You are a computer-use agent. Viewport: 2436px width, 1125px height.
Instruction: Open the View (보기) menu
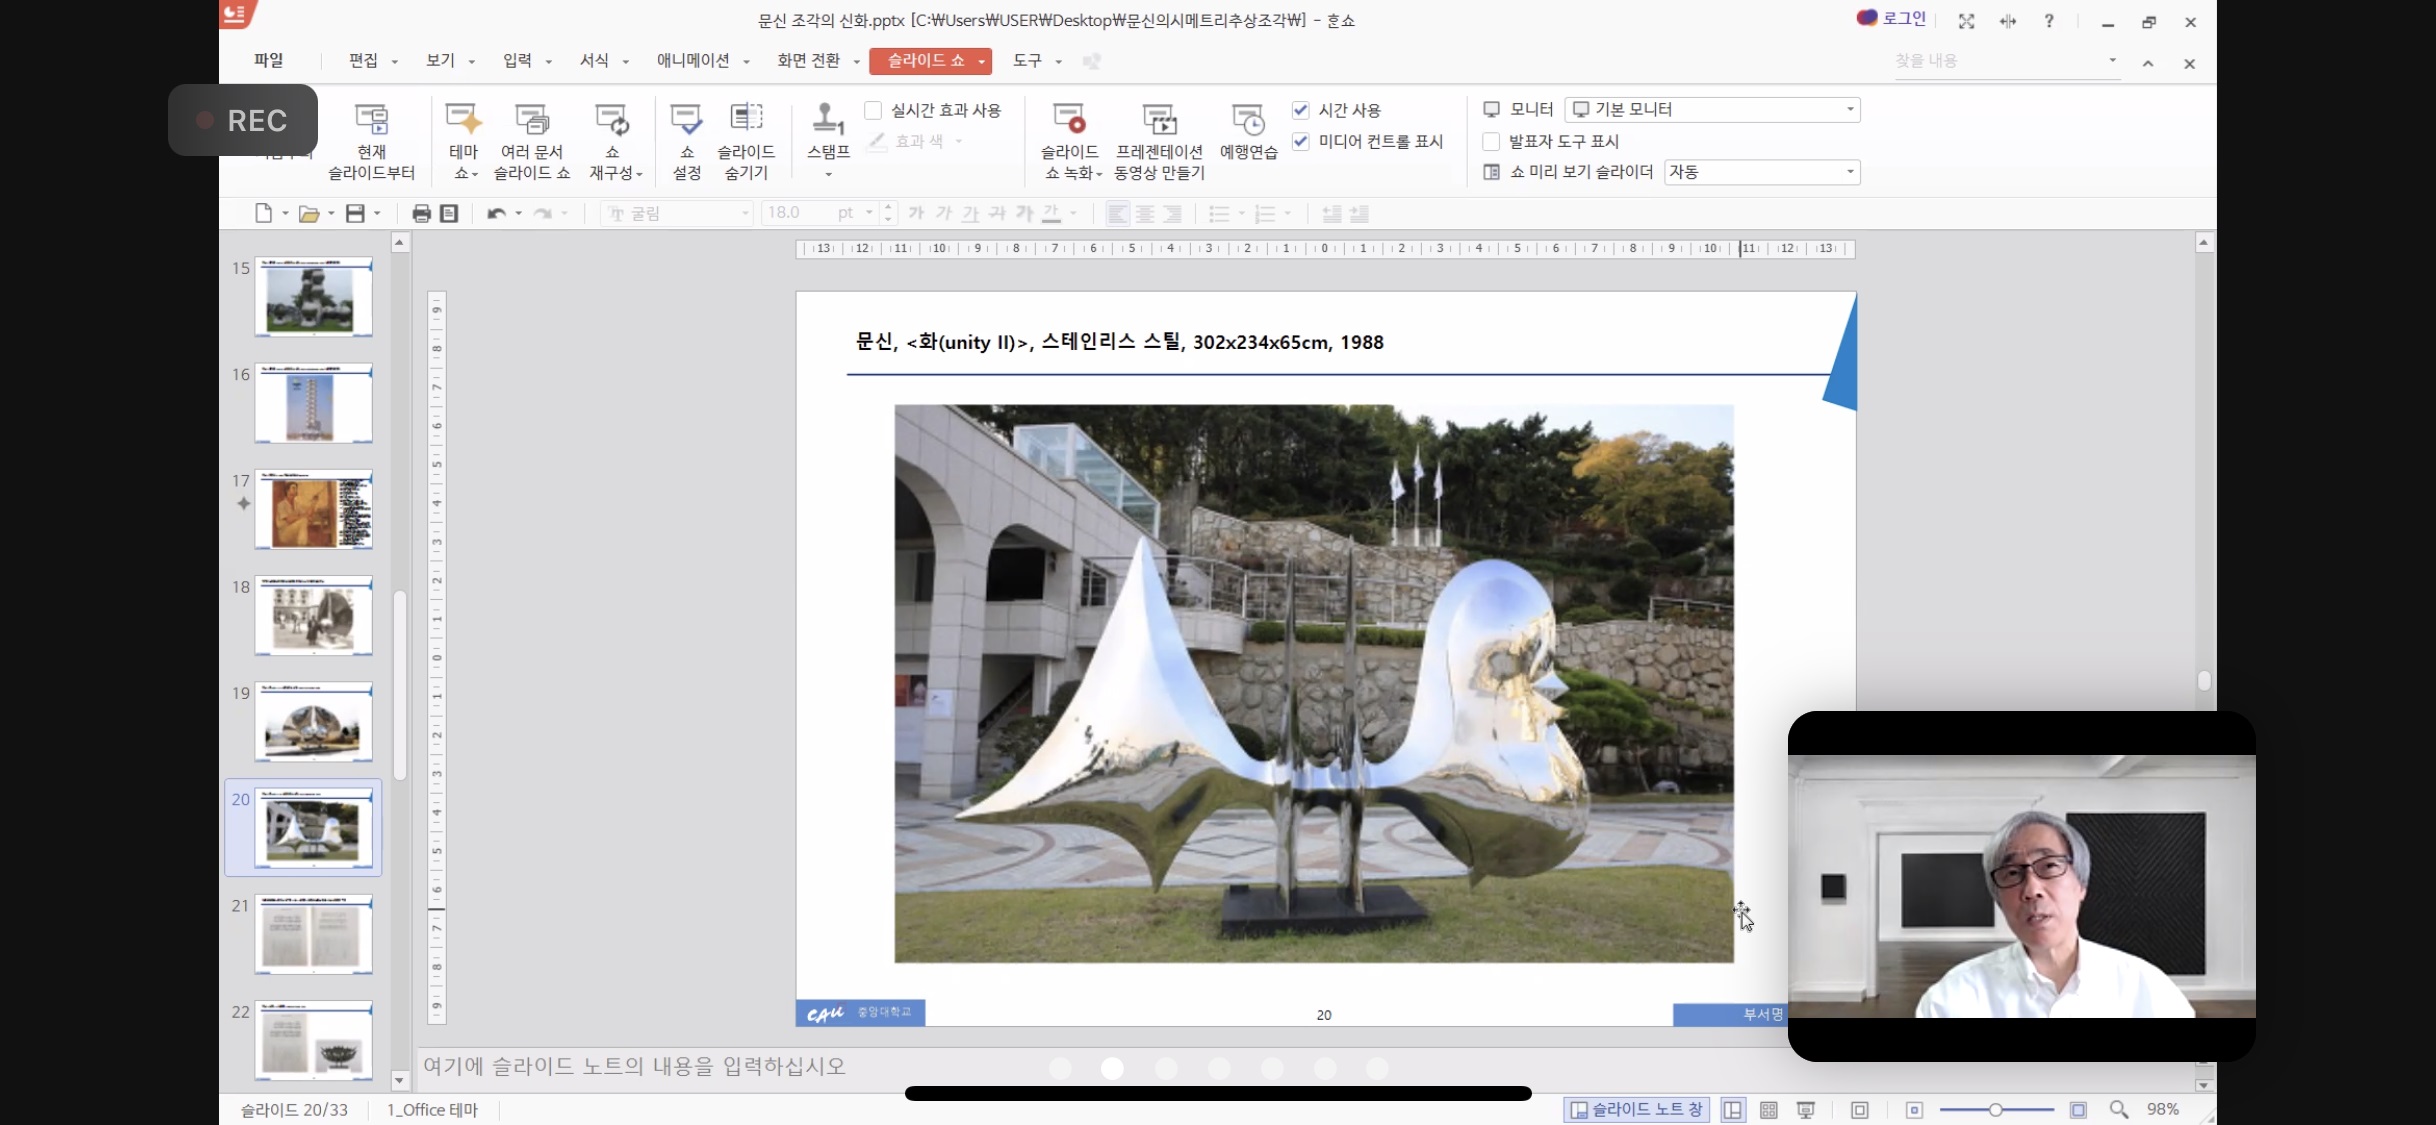point(440,61)
